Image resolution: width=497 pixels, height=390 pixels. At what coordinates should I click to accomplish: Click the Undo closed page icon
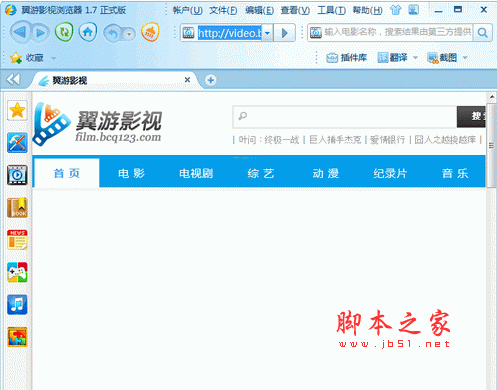pyautogui.click(x=113, y=33)
